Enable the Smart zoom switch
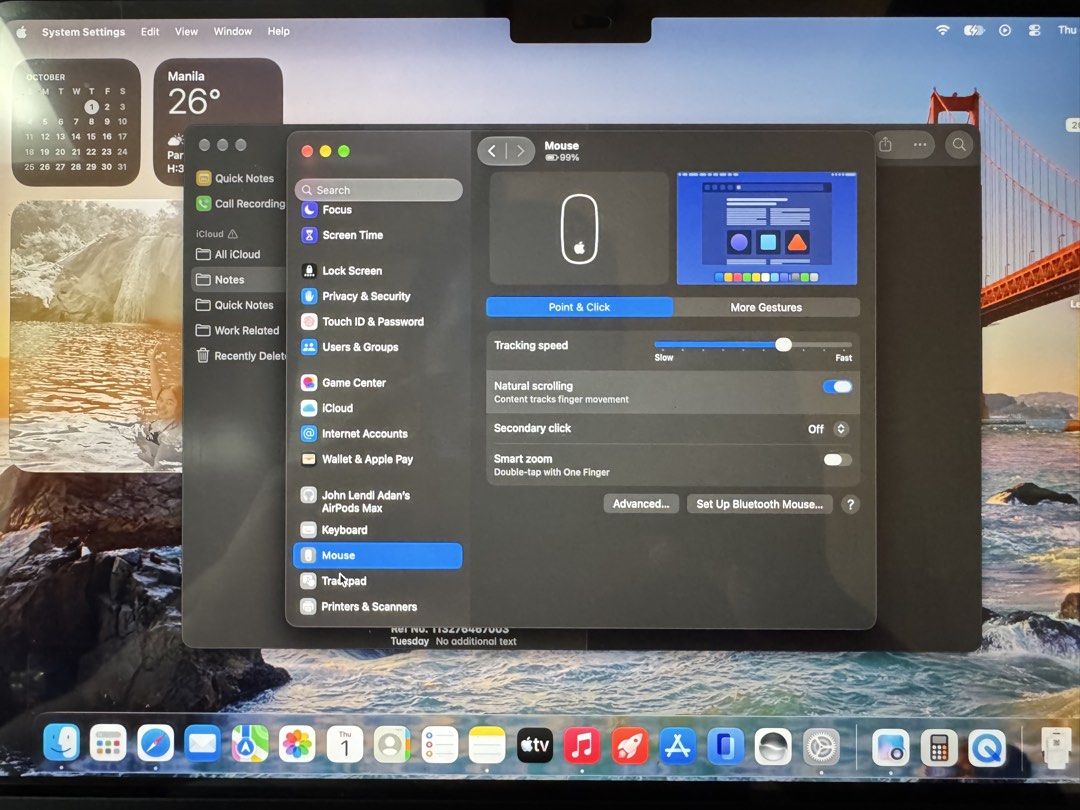Viewport: 1080px width, 810px height. (x=838, y=459)
